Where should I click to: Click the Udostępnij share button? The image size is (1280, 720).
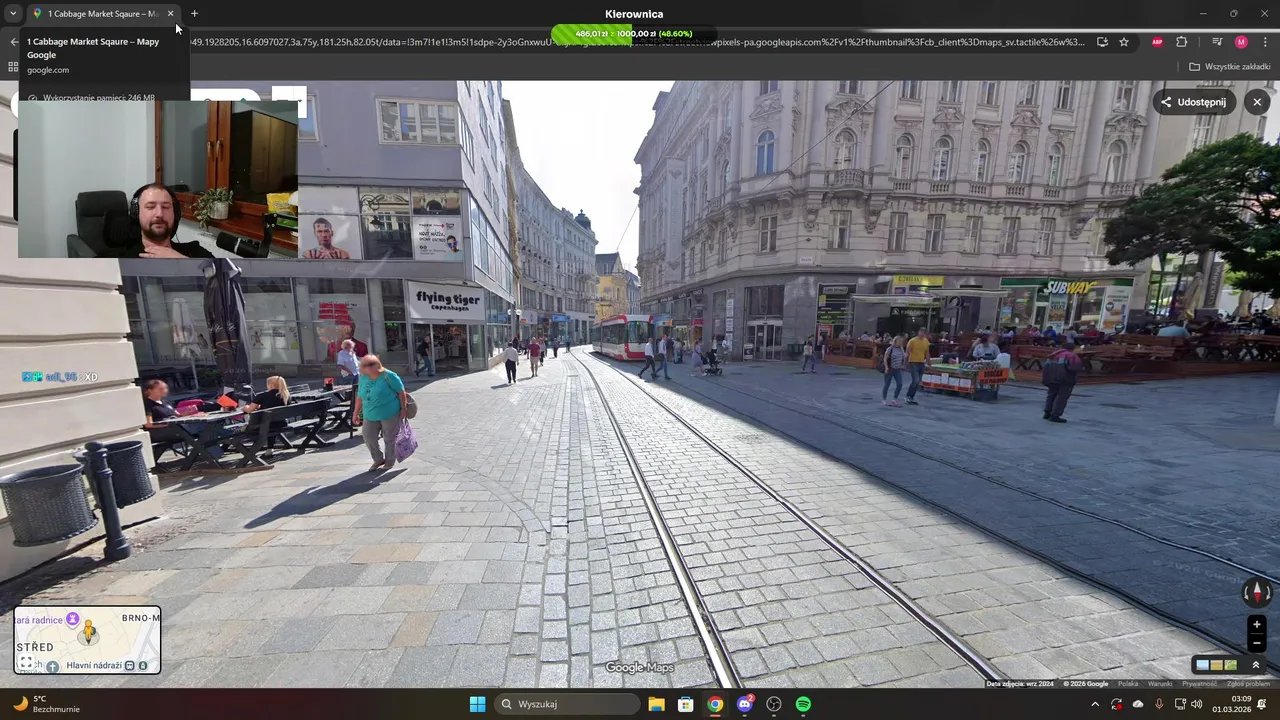point(1194,102)
